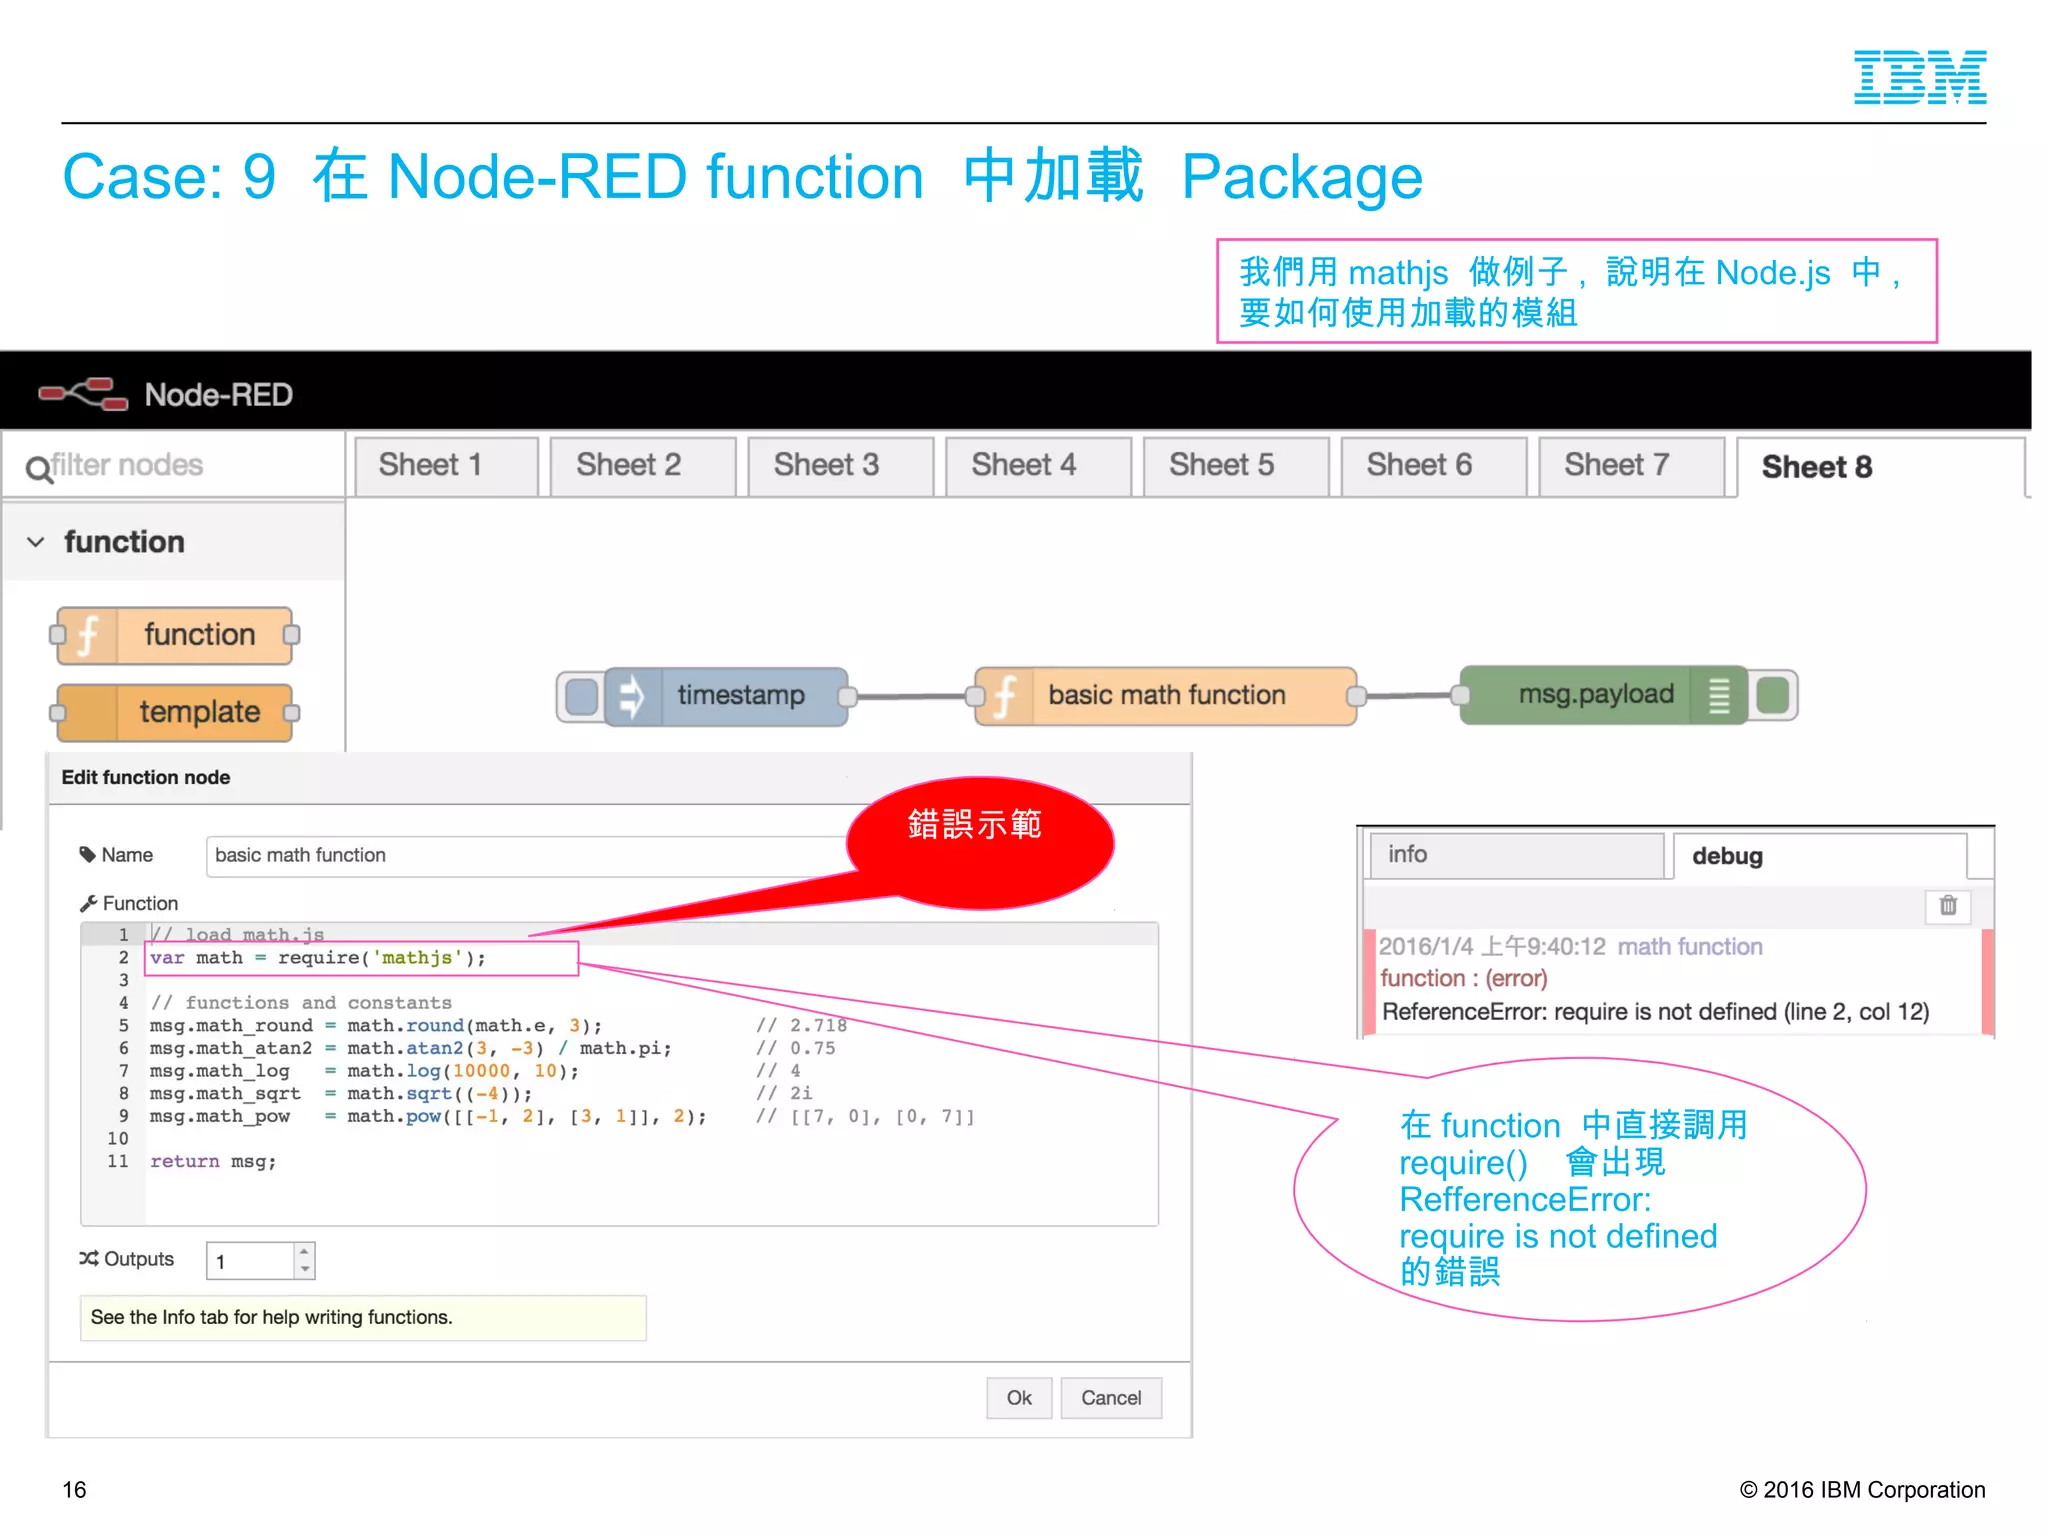Image resolution: width=2048 pixels, height=1536 pixels.
Task: Select the template node in the palette
Action: (175, 712)
